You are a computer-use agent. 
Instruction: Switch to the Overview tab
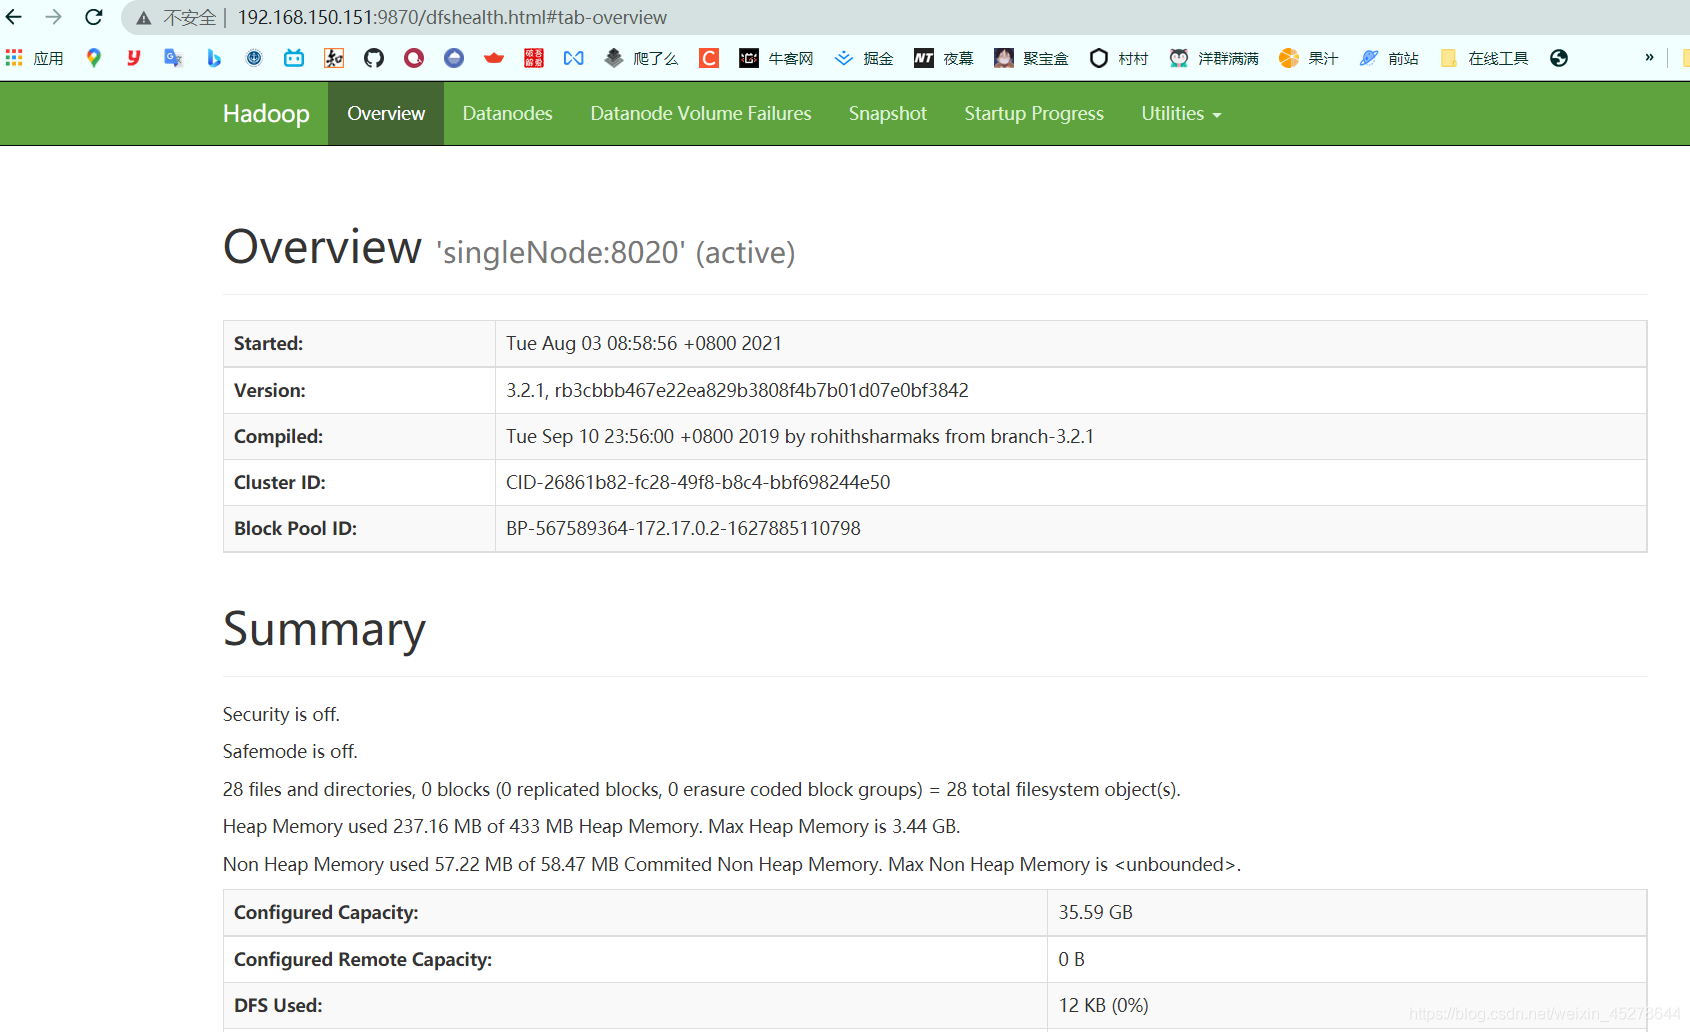coord(386,113)
